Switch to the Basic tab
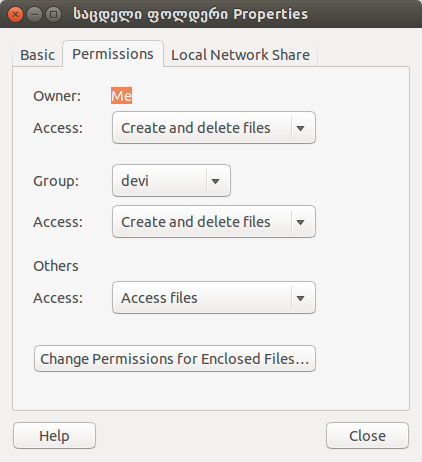 37,55
